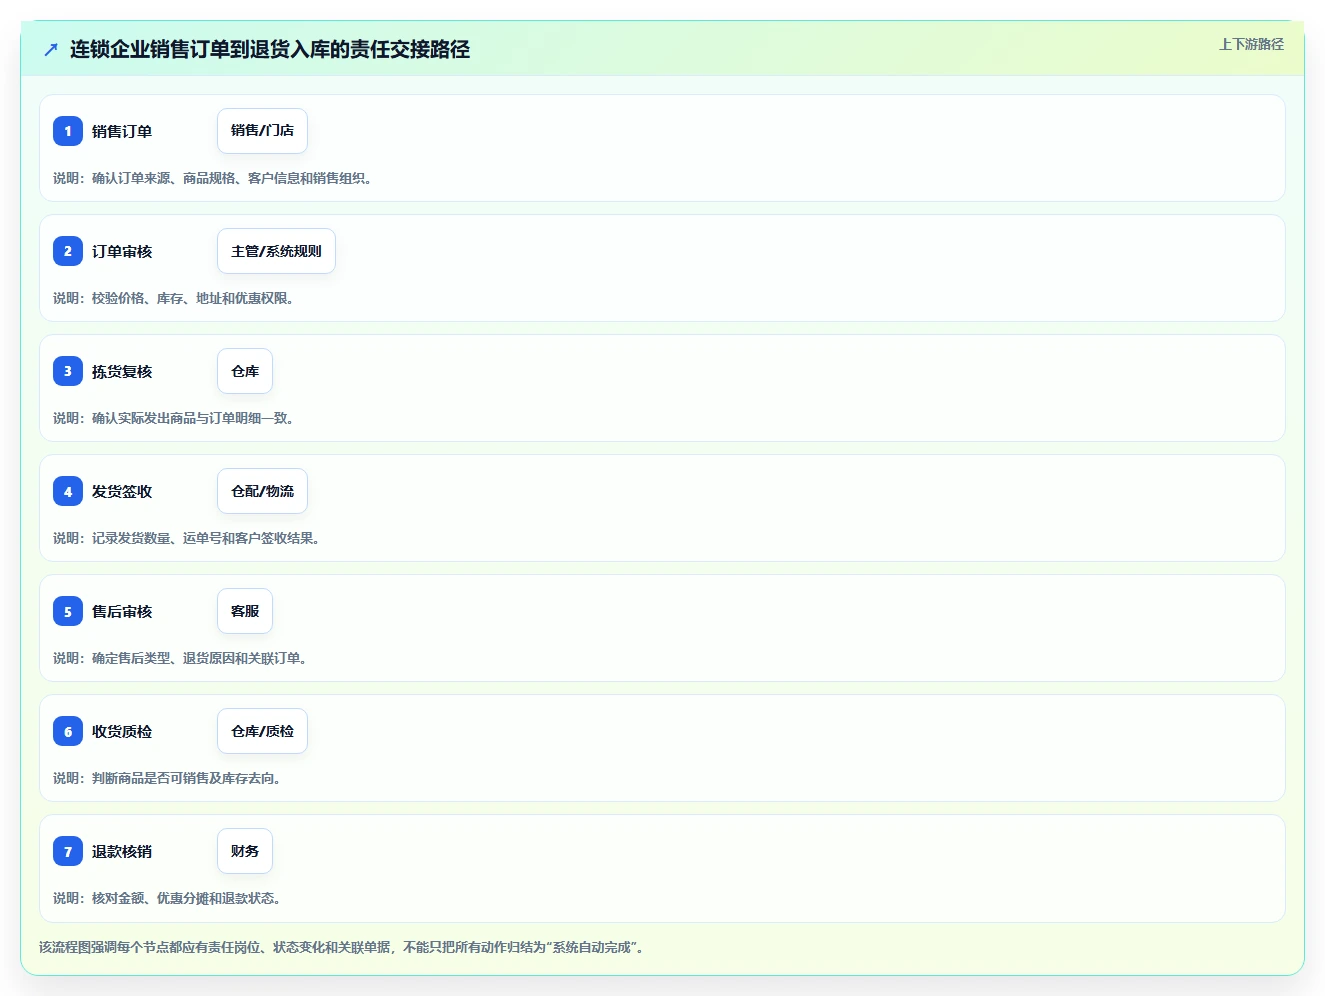Viewport: 1325px width, 996px height.
Task: Click the step 6 number badge
Action: click(x=68, y=731)
